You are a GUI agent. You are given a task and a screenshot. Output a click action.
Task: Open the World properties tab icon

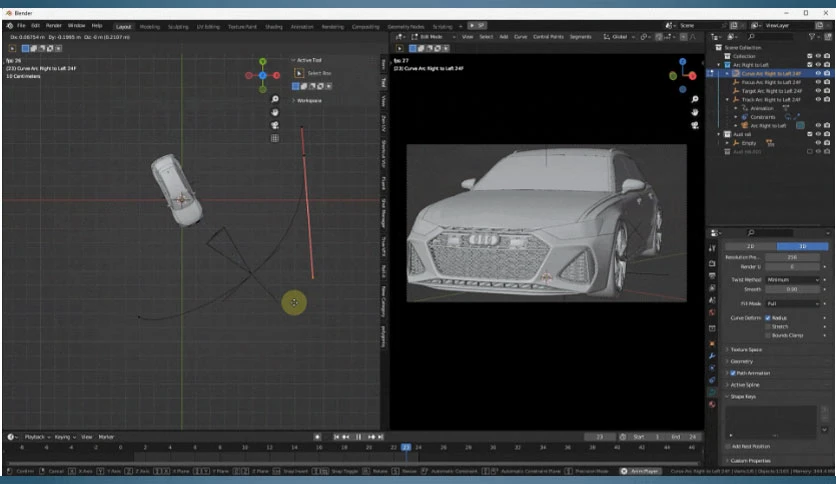(712, 312)
